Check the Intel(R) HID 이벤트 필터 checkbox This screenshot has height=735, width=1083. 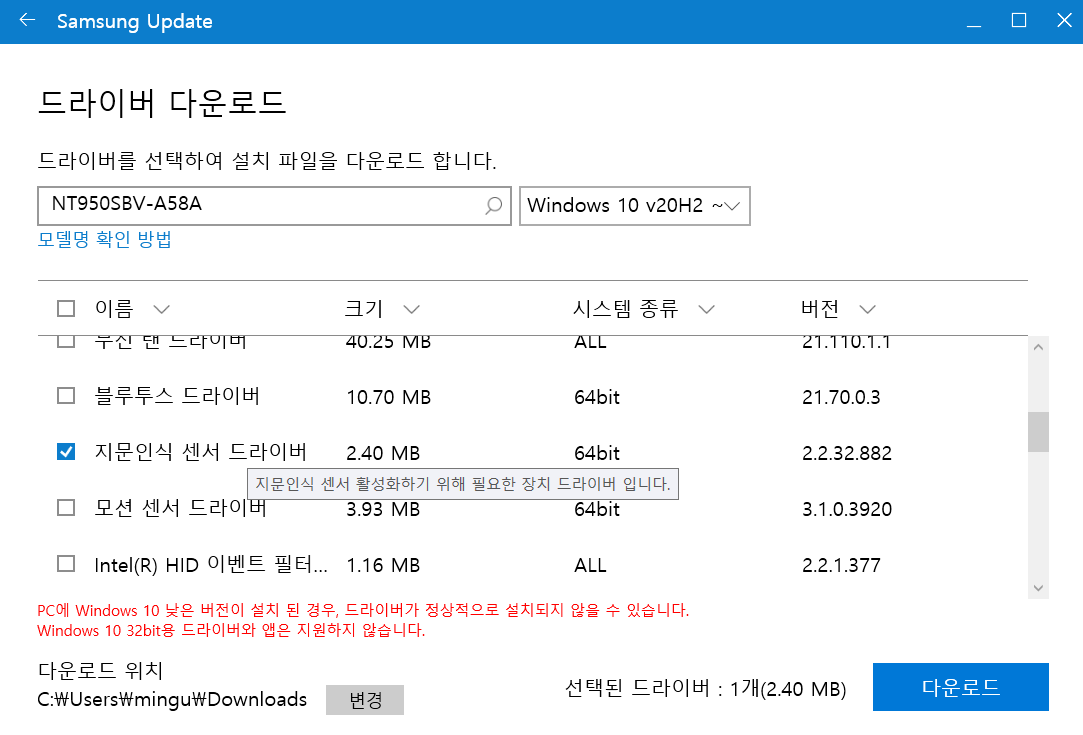point(66,564)
